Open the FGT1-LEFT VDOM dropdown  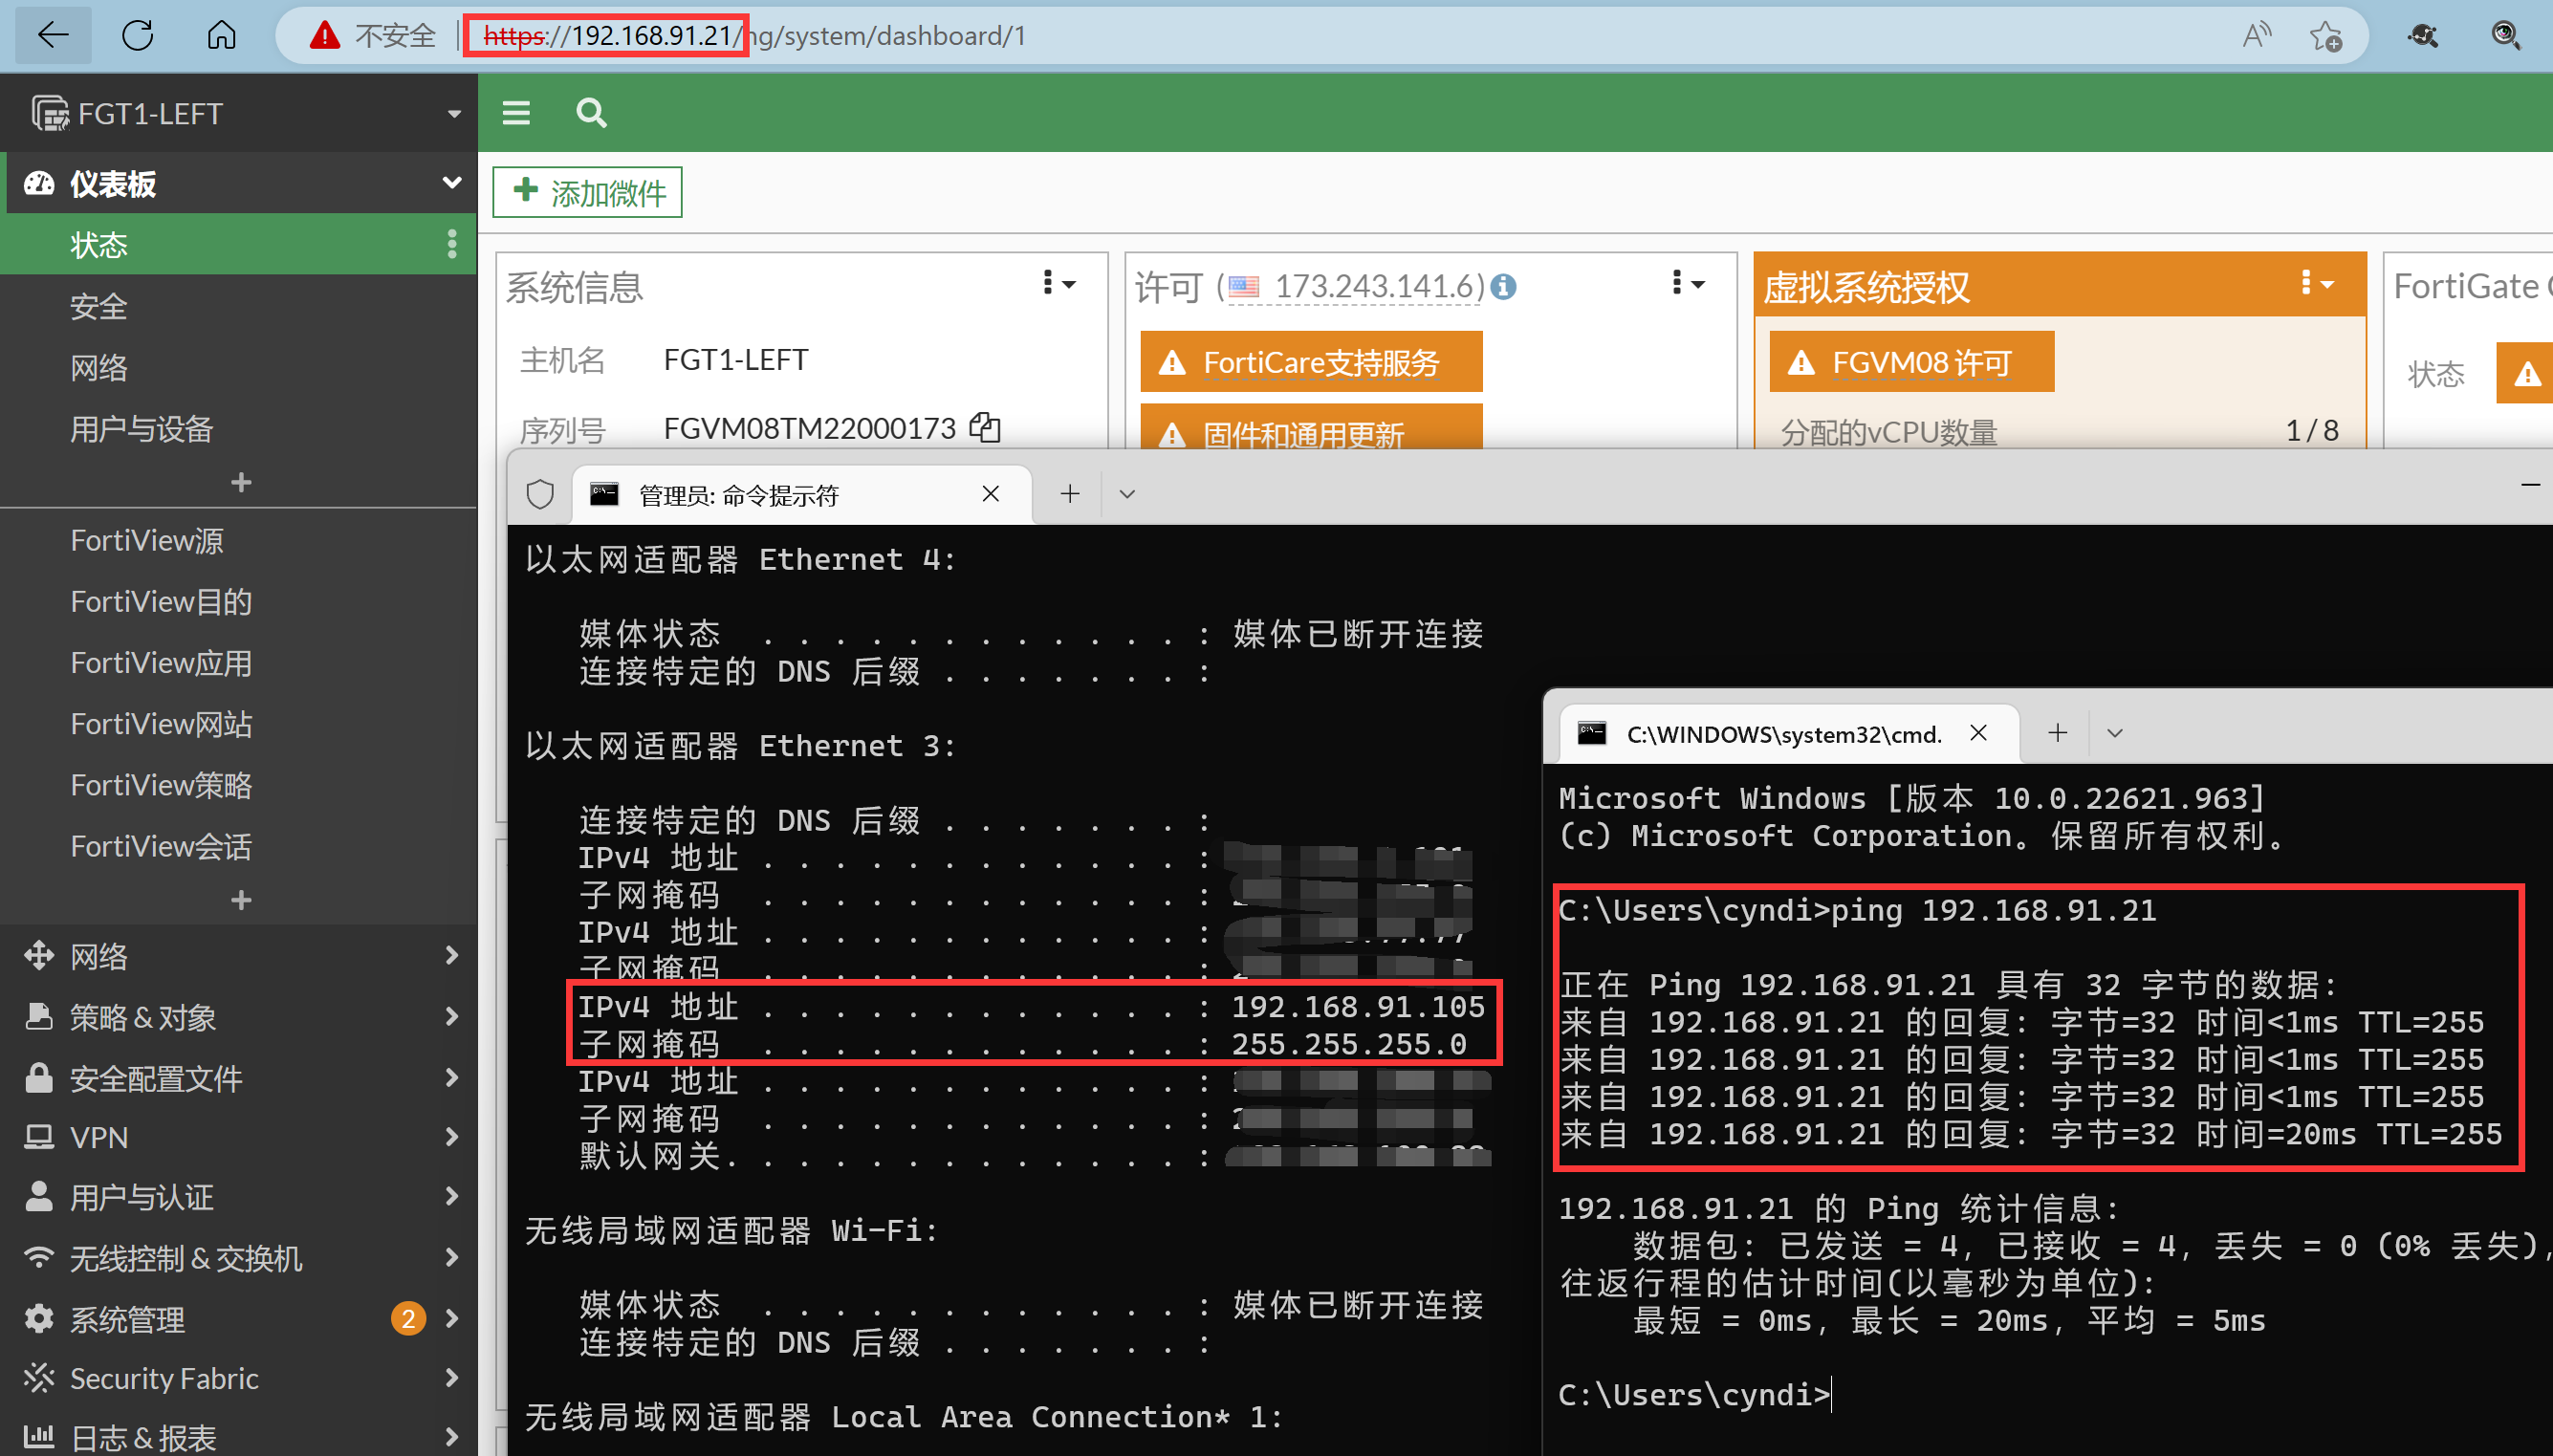coord(453,114)
